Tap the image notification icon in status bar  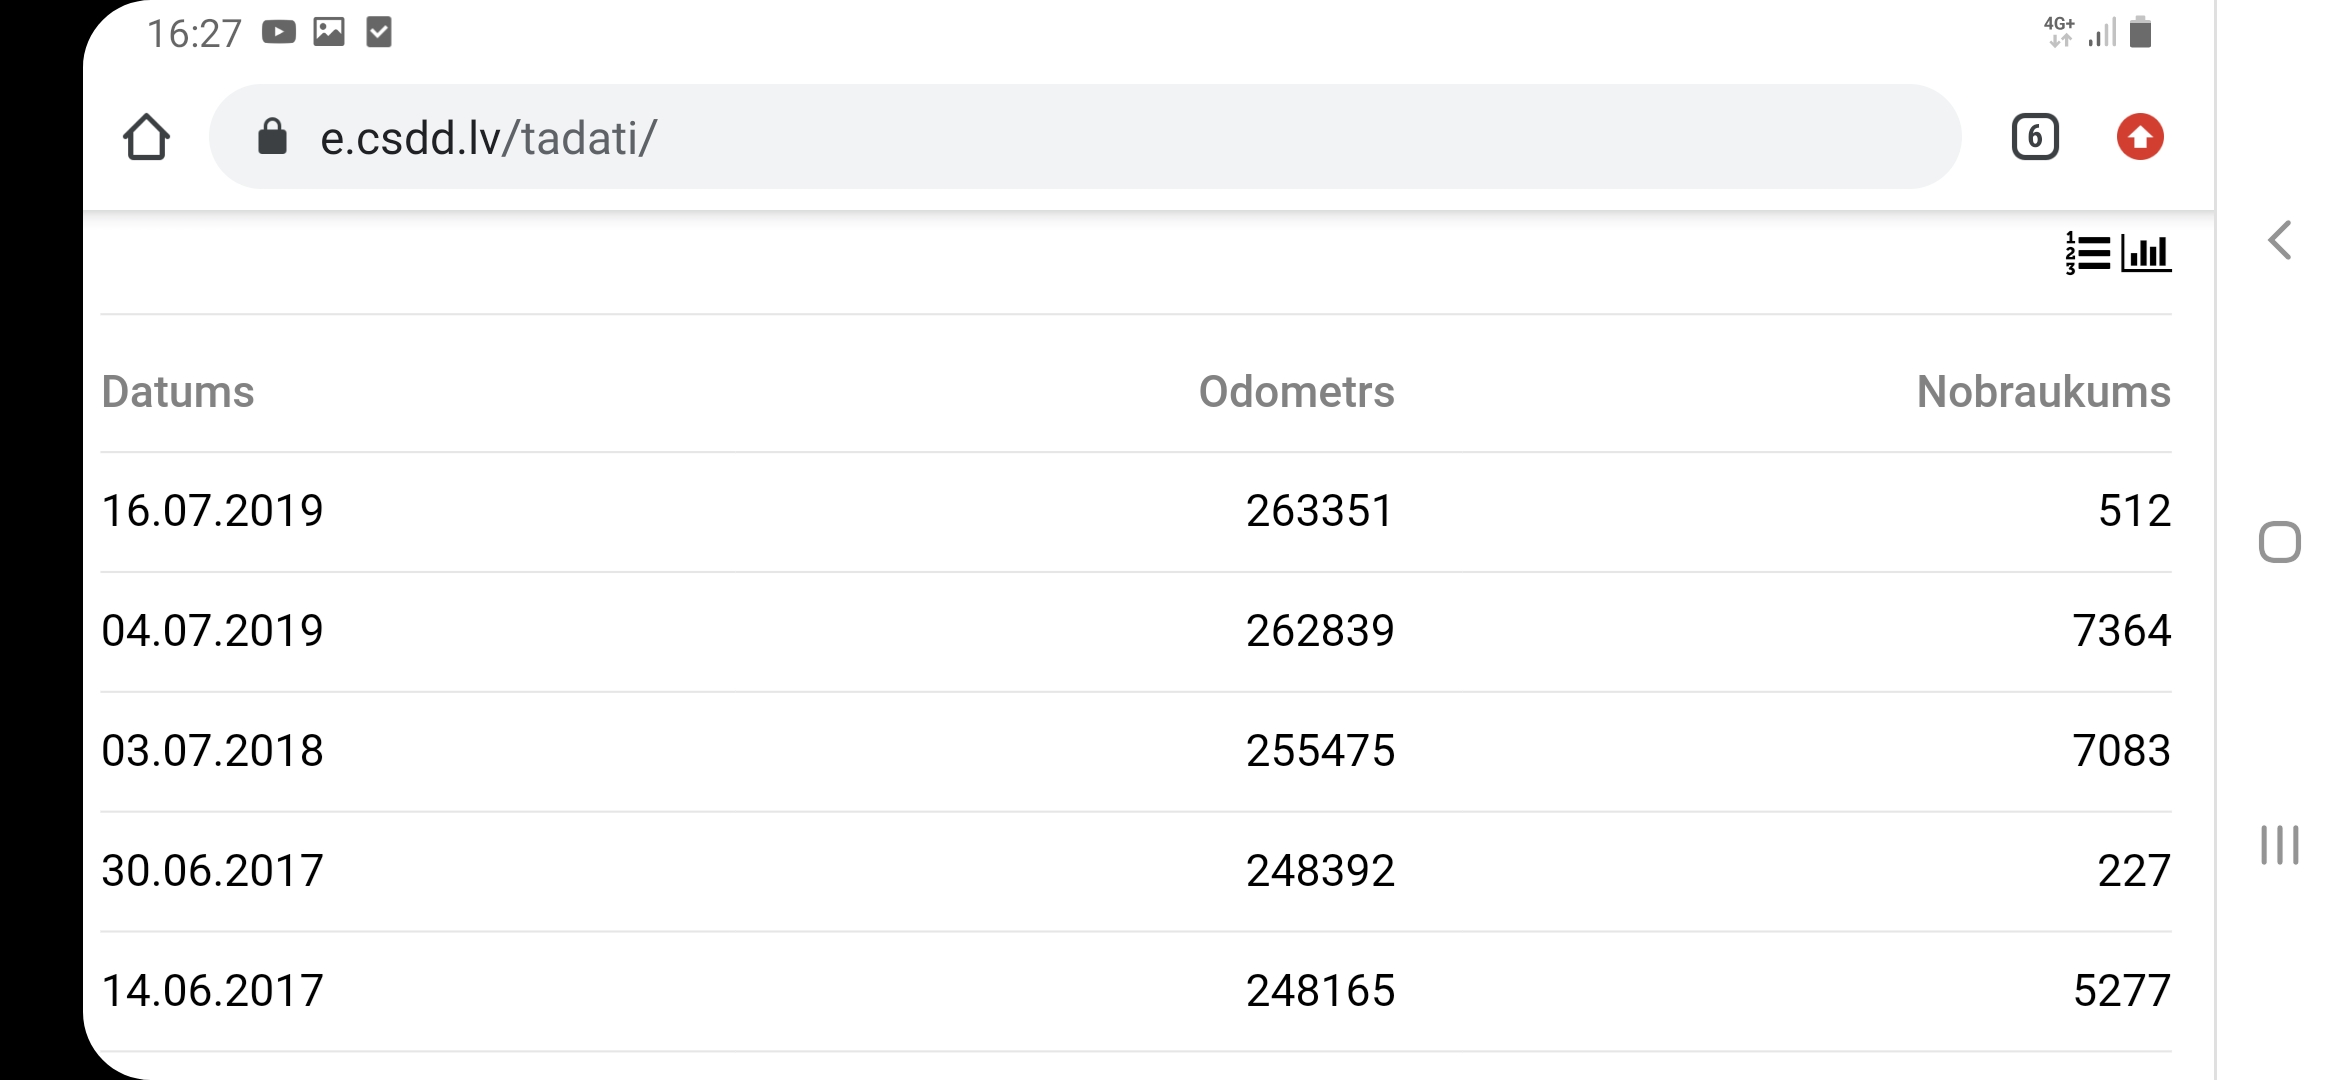coord(329,33)
